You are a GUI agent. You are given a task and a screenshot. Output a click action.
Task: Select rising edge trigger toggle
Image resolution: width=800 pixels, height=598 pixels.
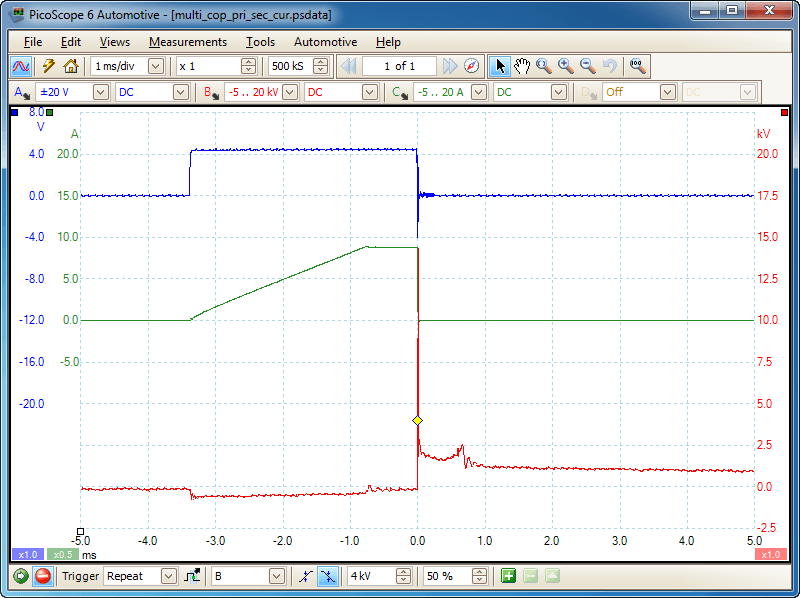click(306, 576)
